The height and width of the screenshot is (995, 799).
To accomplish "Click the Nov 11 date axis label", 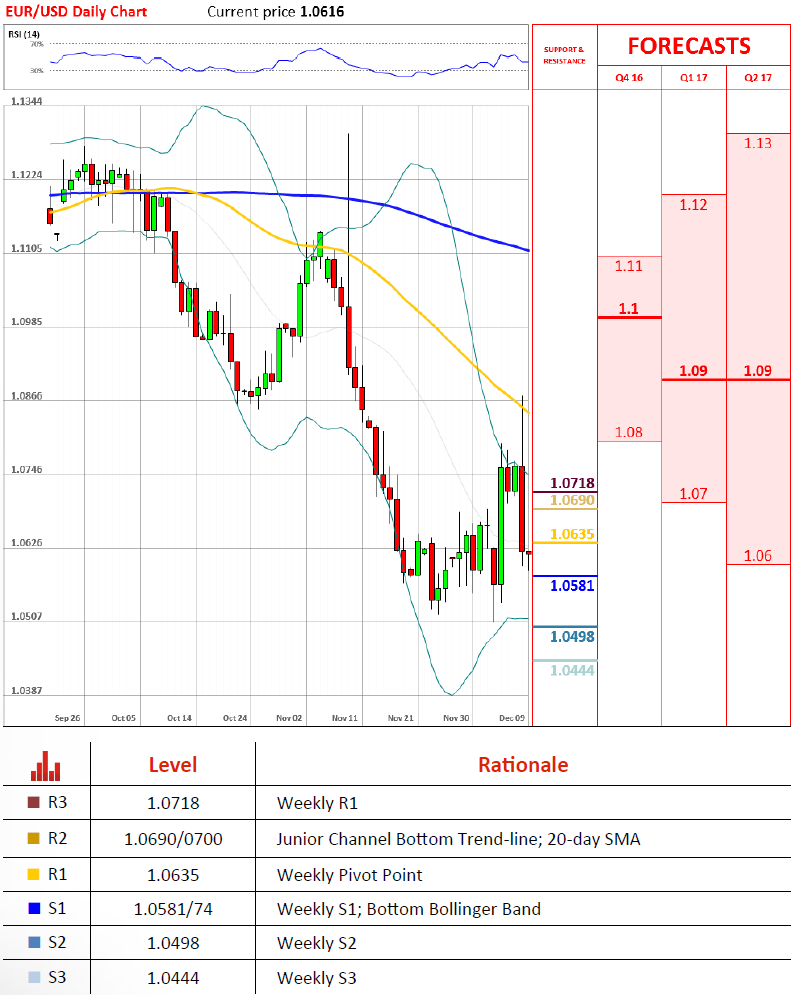I will [x=345, y=718].
